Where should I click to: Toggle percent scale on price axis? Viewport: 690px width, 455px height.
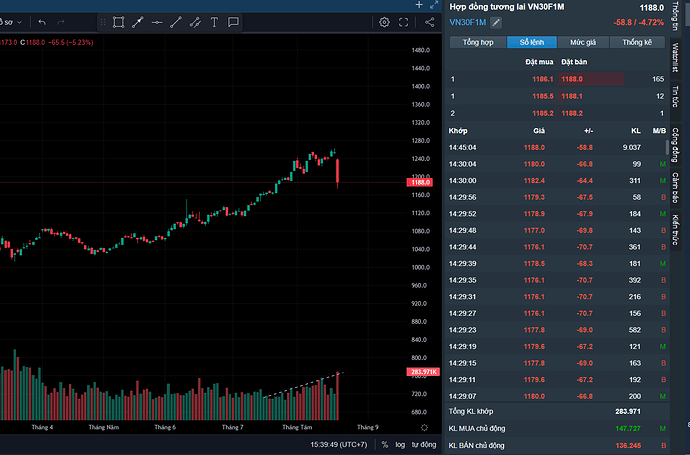point(384,444)
